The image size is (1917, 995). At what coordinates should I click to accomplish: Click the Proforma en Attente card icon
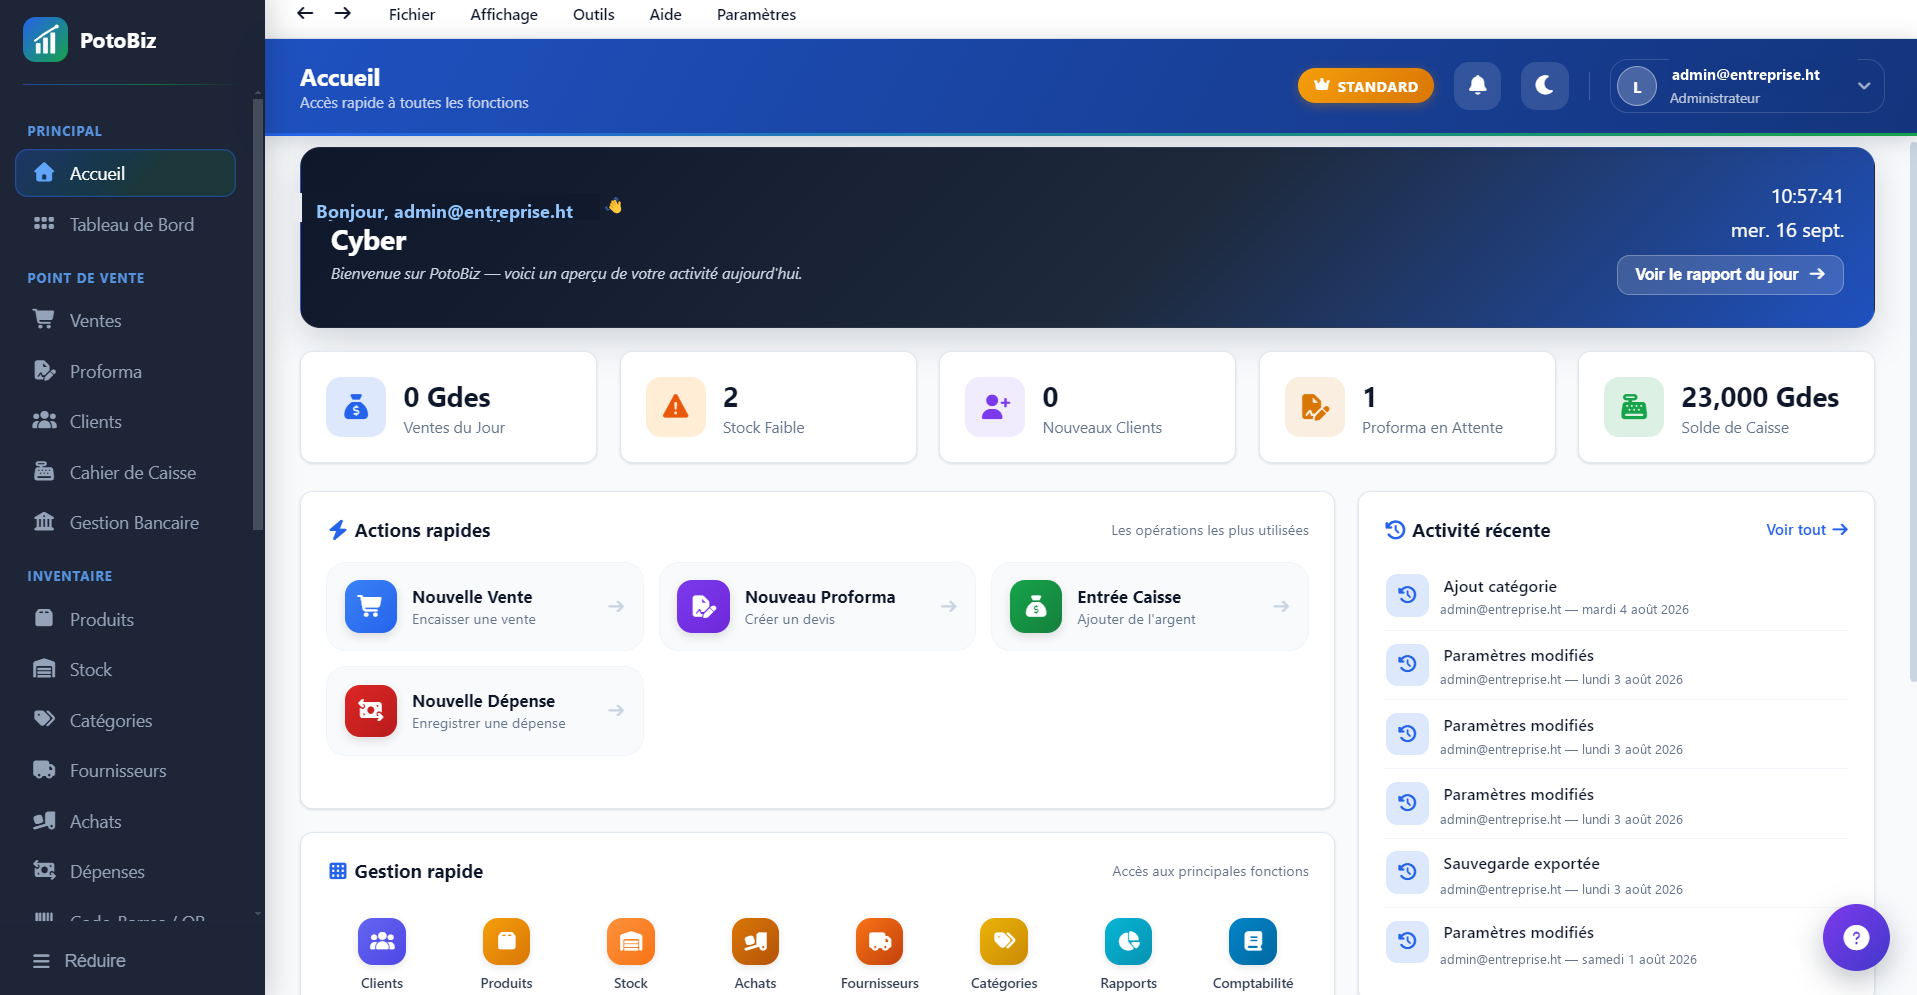1315,407
